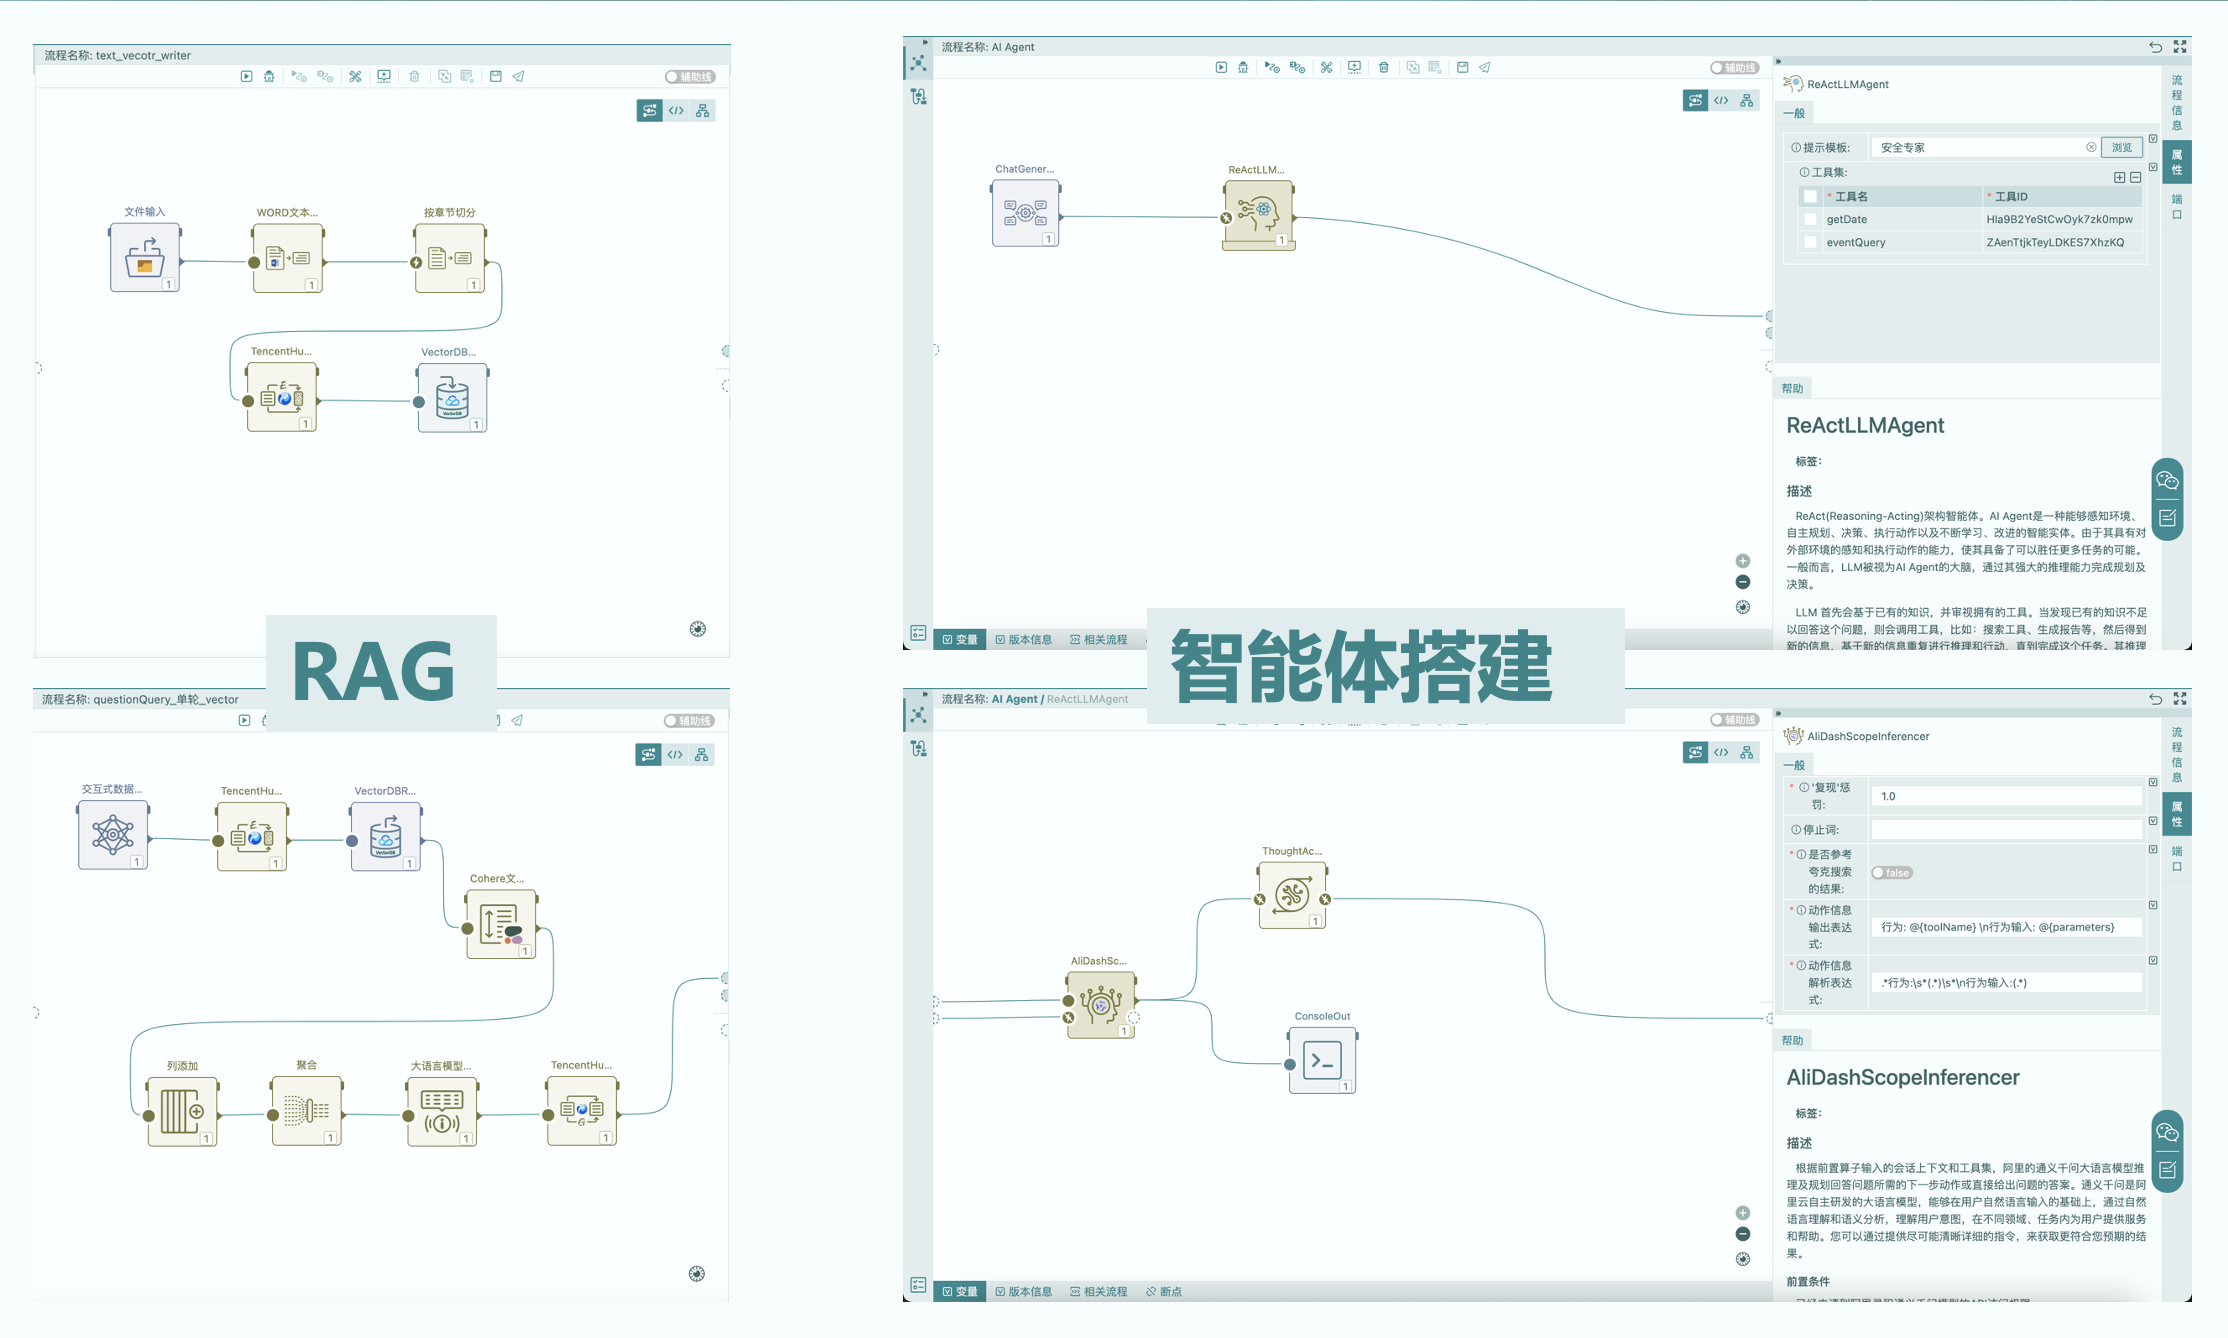Select the ConsoleOut node
The height and width of the screenshot is (1338, 2228).
point(1322,1060)
